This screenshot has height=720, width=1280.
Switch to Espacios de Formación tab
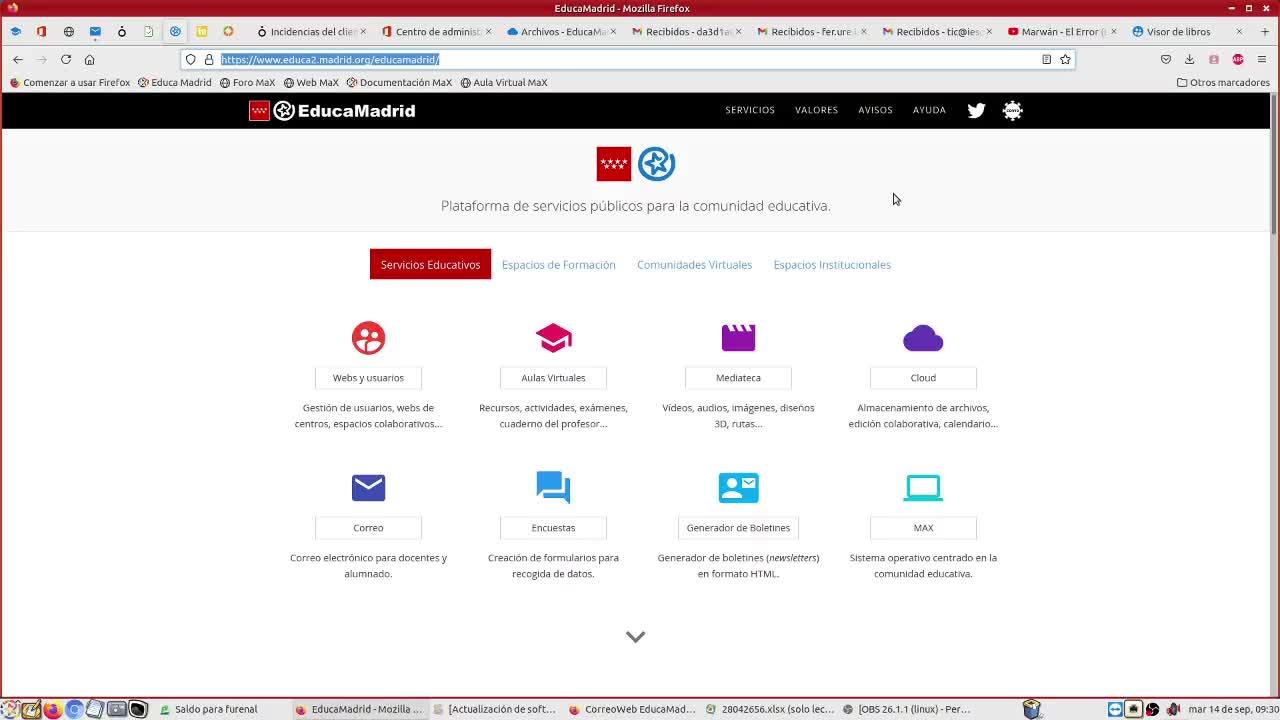tap(558, 265)
